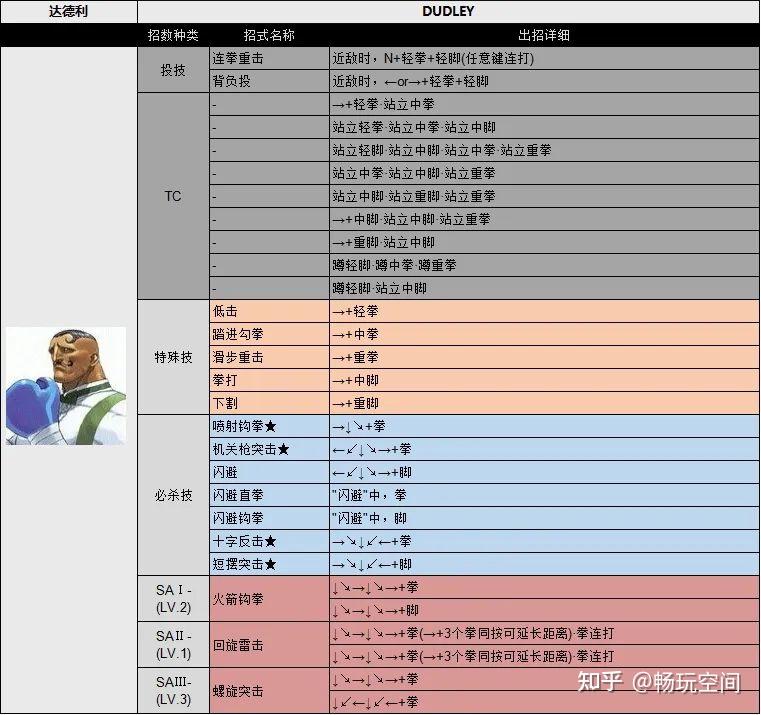
Task: Click the Dudley character portrait
Action: [x=66, y=386]
